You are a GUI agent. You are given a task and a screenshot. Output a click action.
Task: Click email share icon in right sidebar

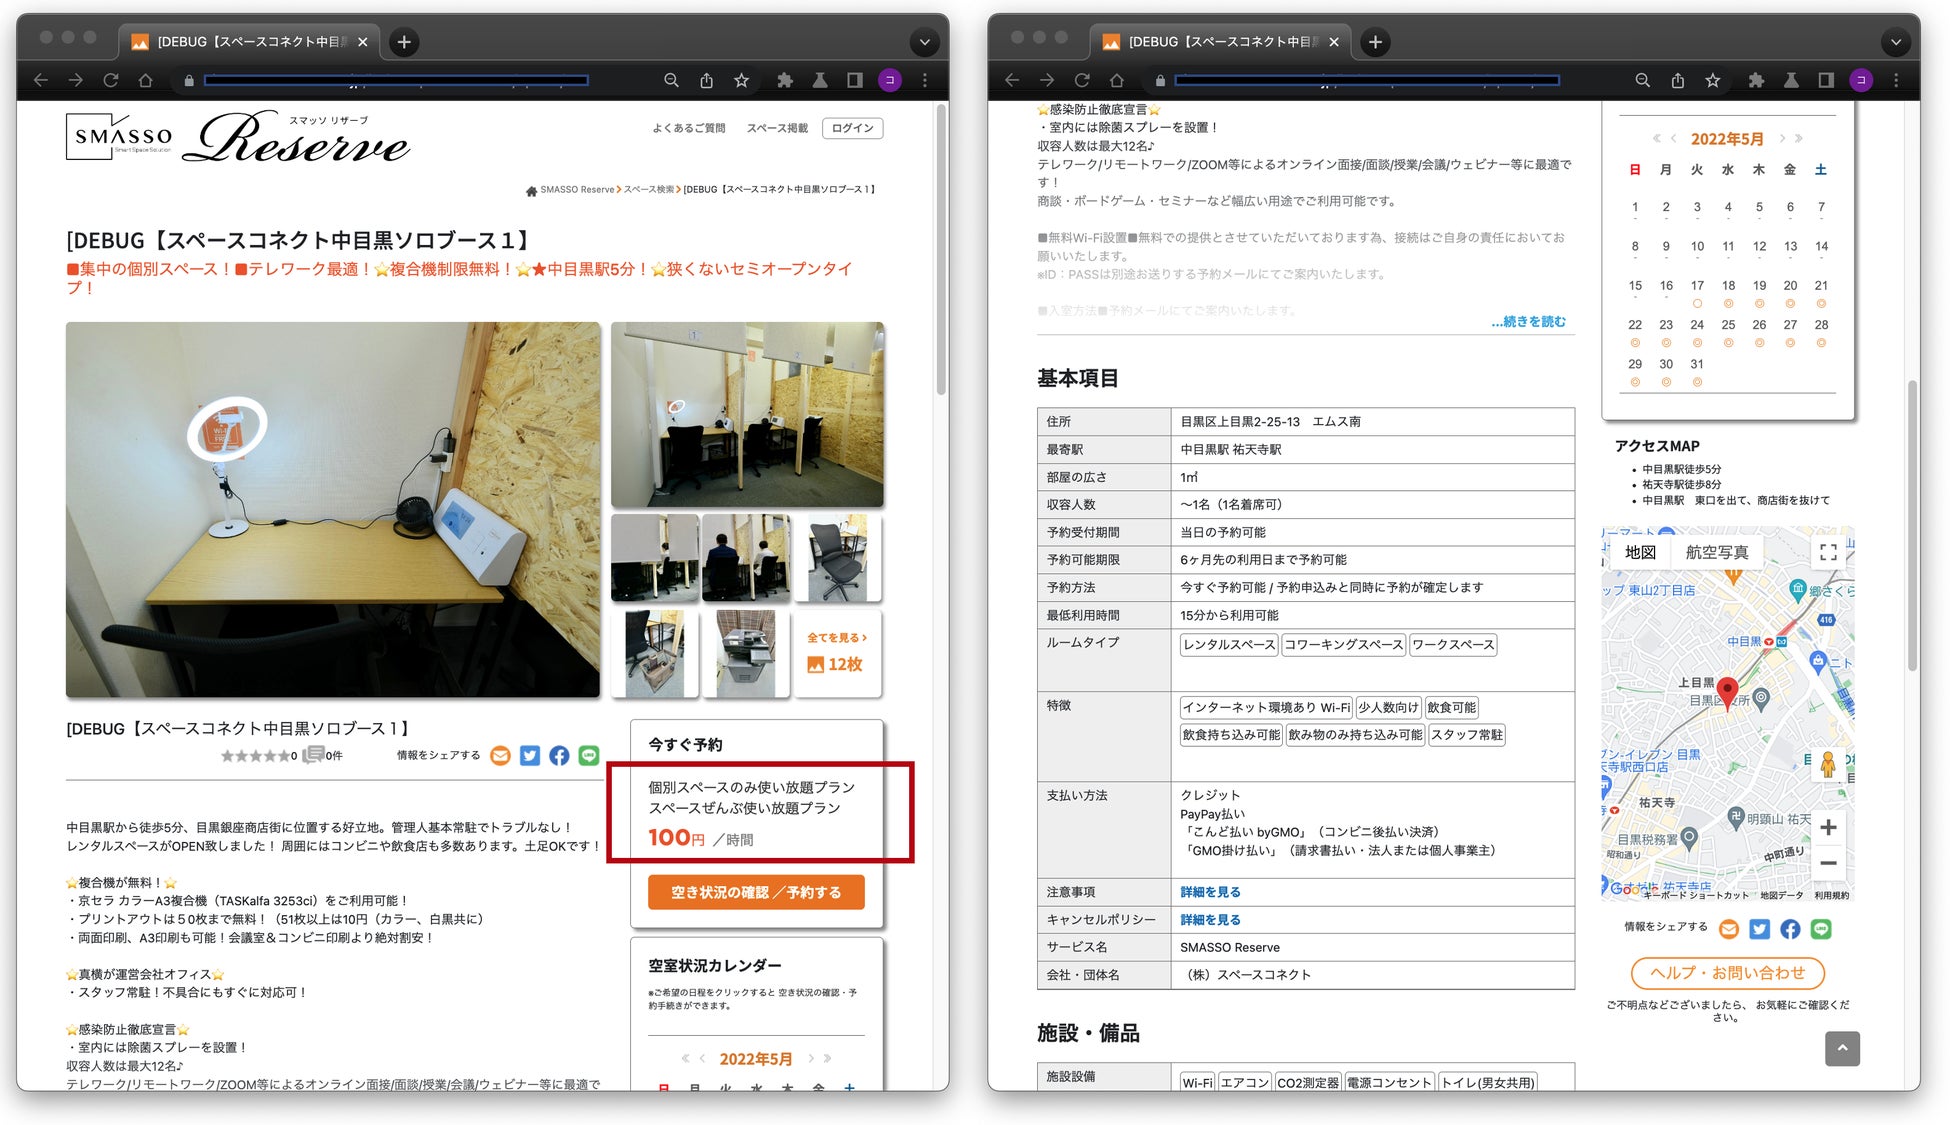pyautogui.click(x=1729, y=929)
